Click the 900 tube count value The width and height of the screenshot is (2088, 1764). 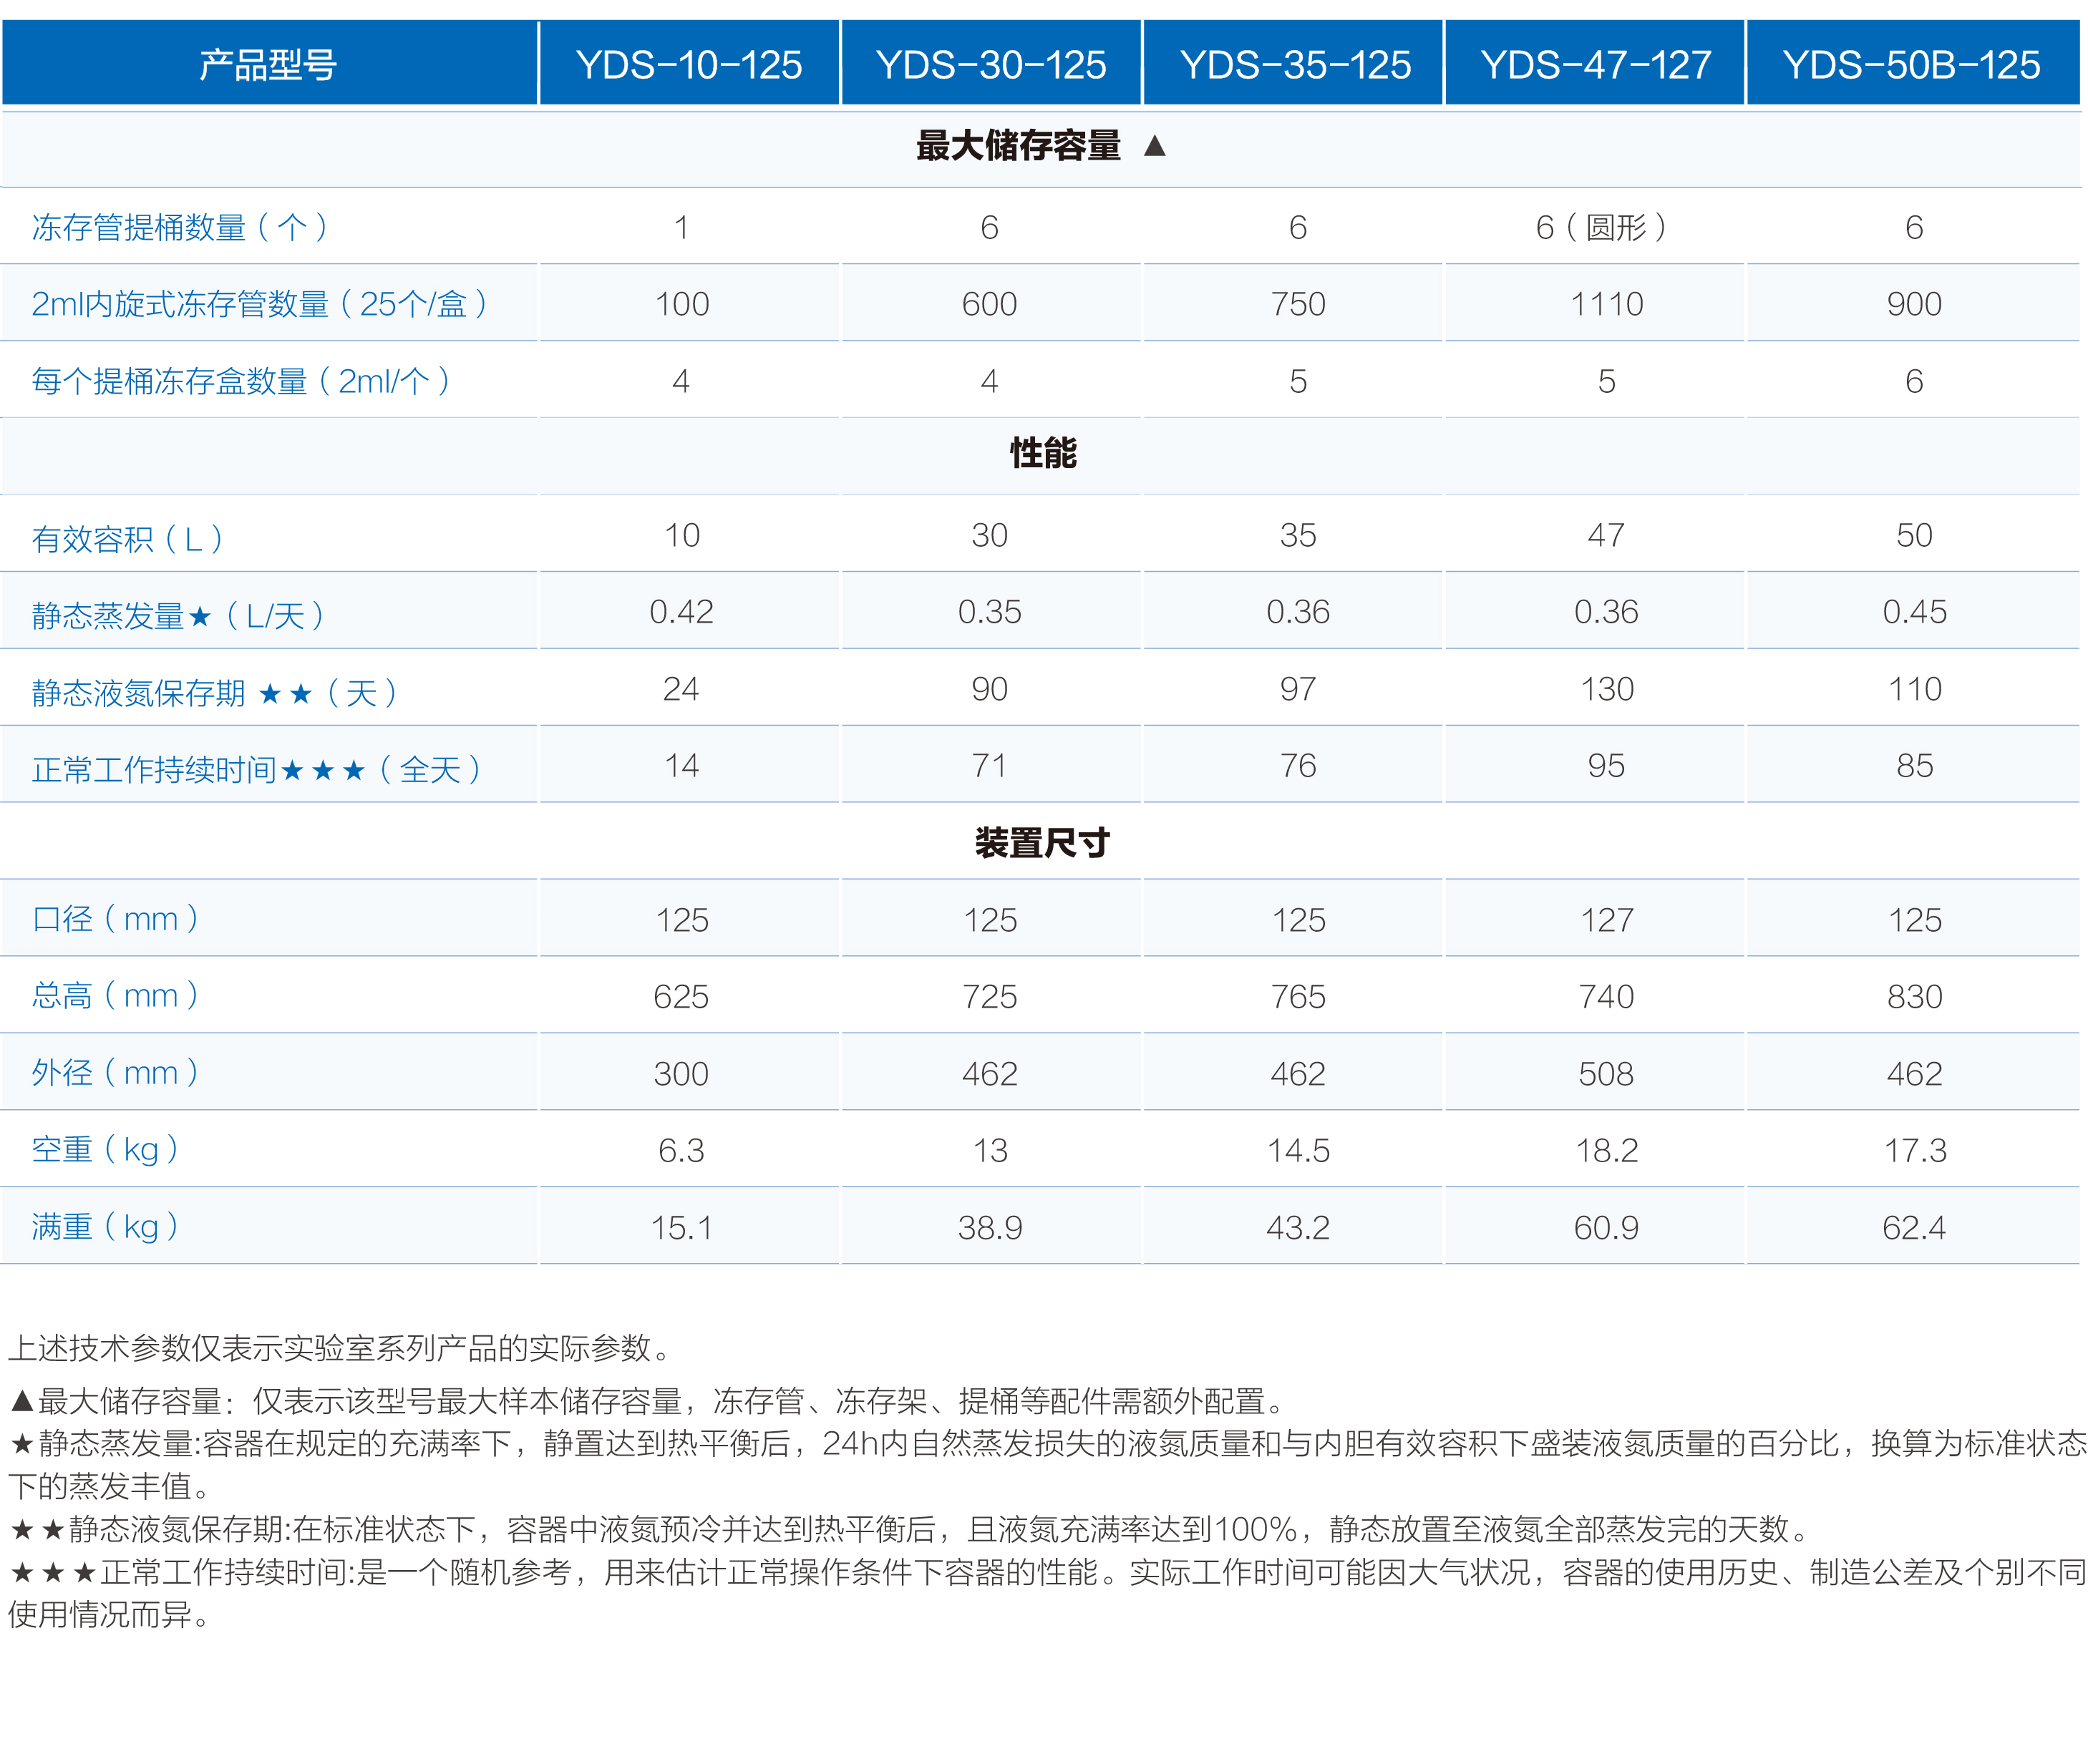1914,304
